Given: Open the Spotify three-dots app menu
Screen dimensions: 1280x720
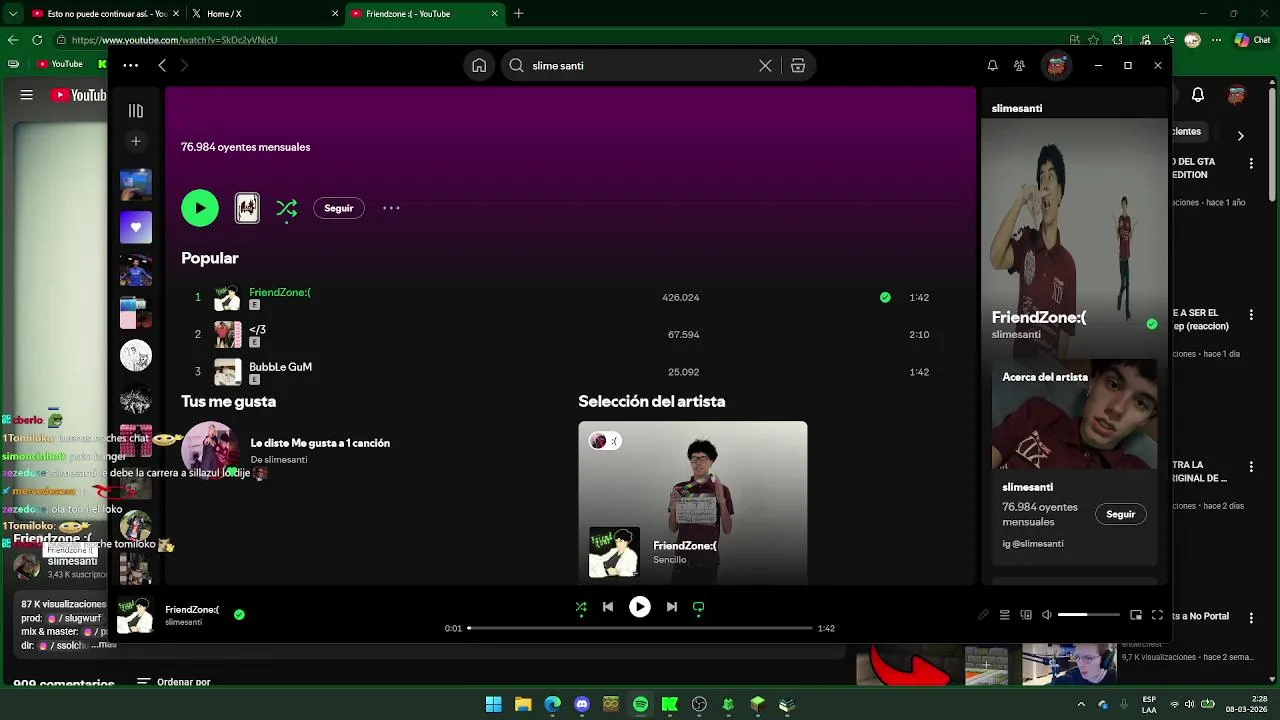Looking at the screenshot, I should tap(130, 65).
